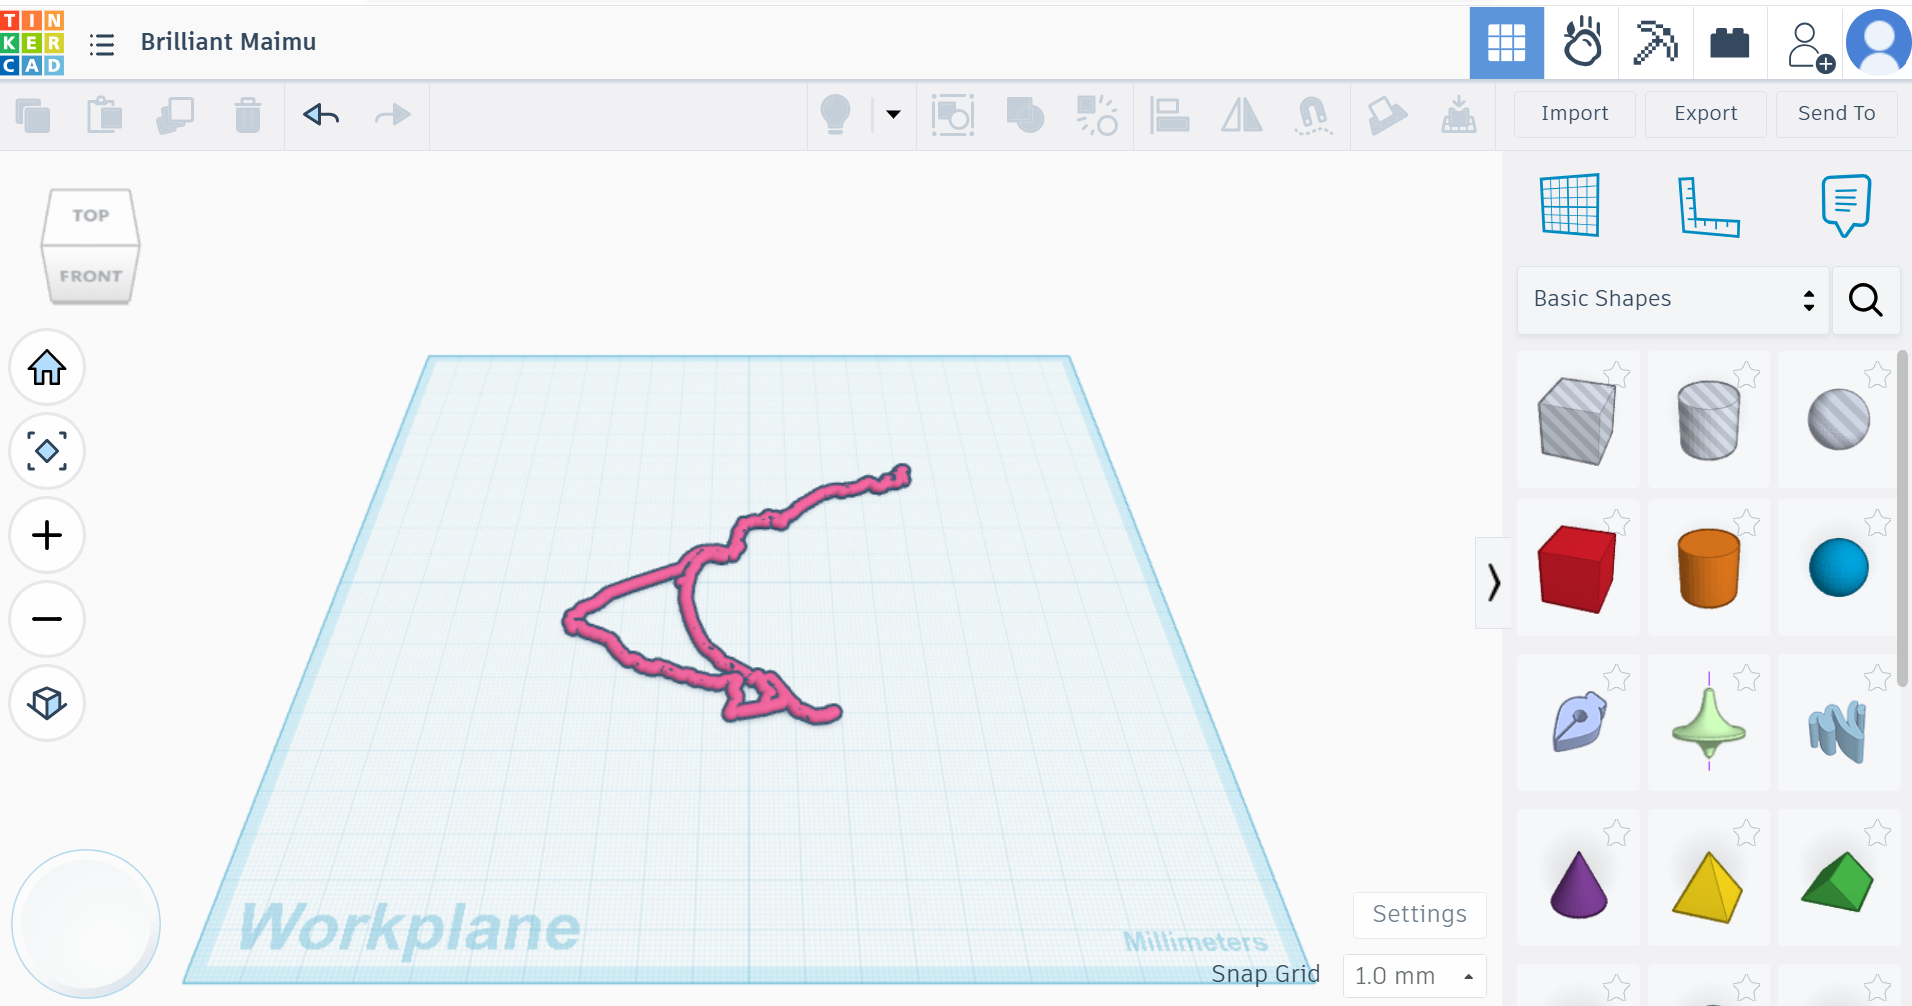Select the blue Sphere shape
This screenshot has width=1912, height=1006.
[x=1838, y=569]
